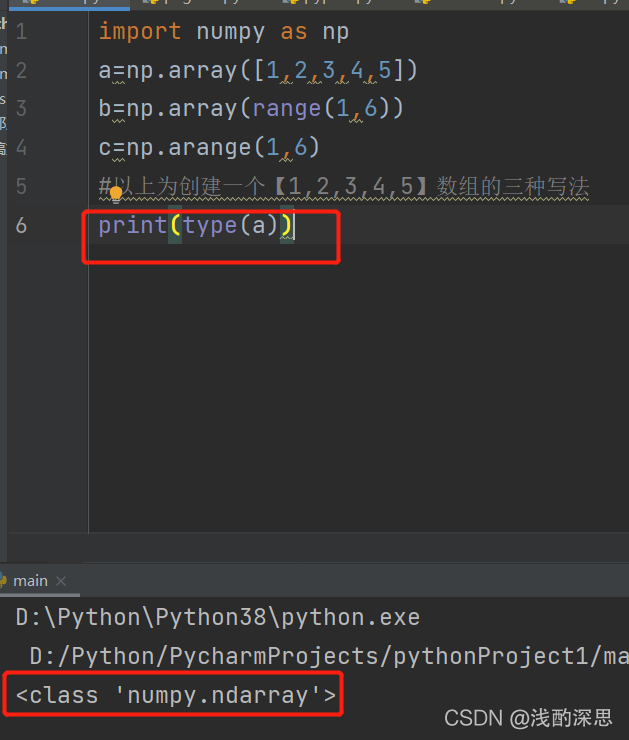Click the 'print(type(a))' statement
The height and width of the screenshot is (740, 629).
pyautogui.click(x=196, y=225)
